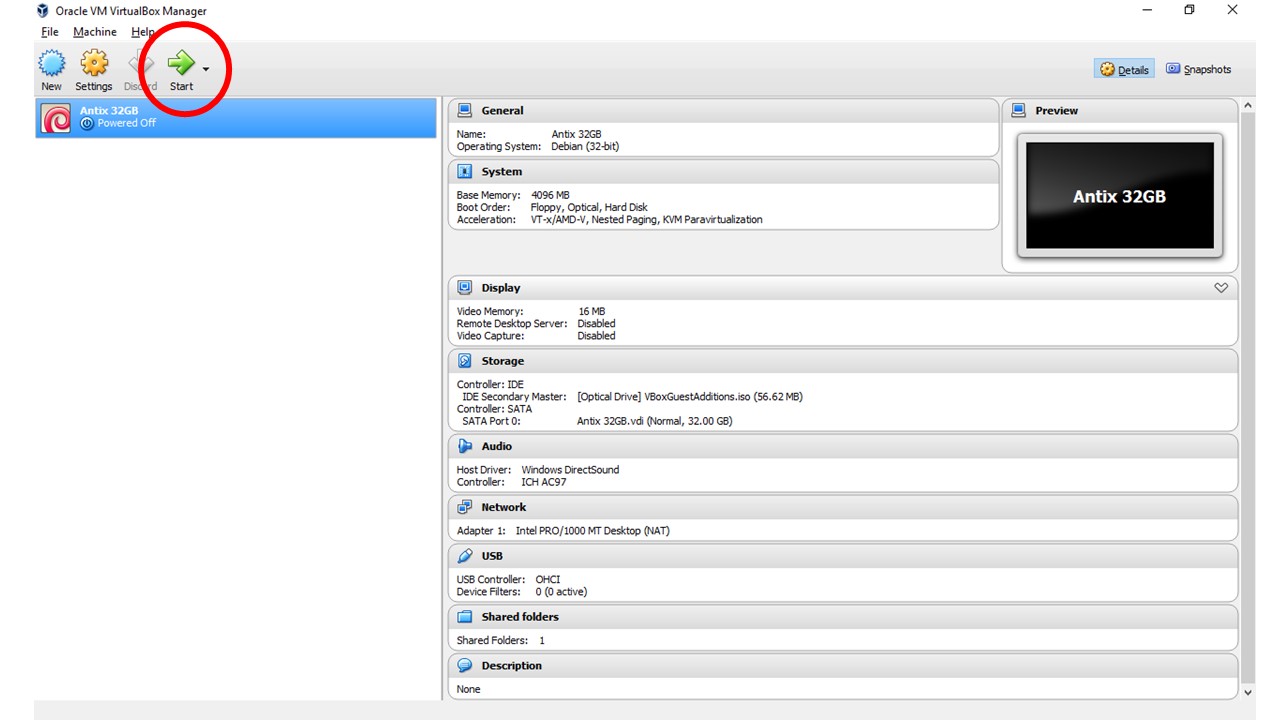1280x720 pixels.
Task: Open the USB settings heading
Action: pyautogui.click(x=492, y=556)
